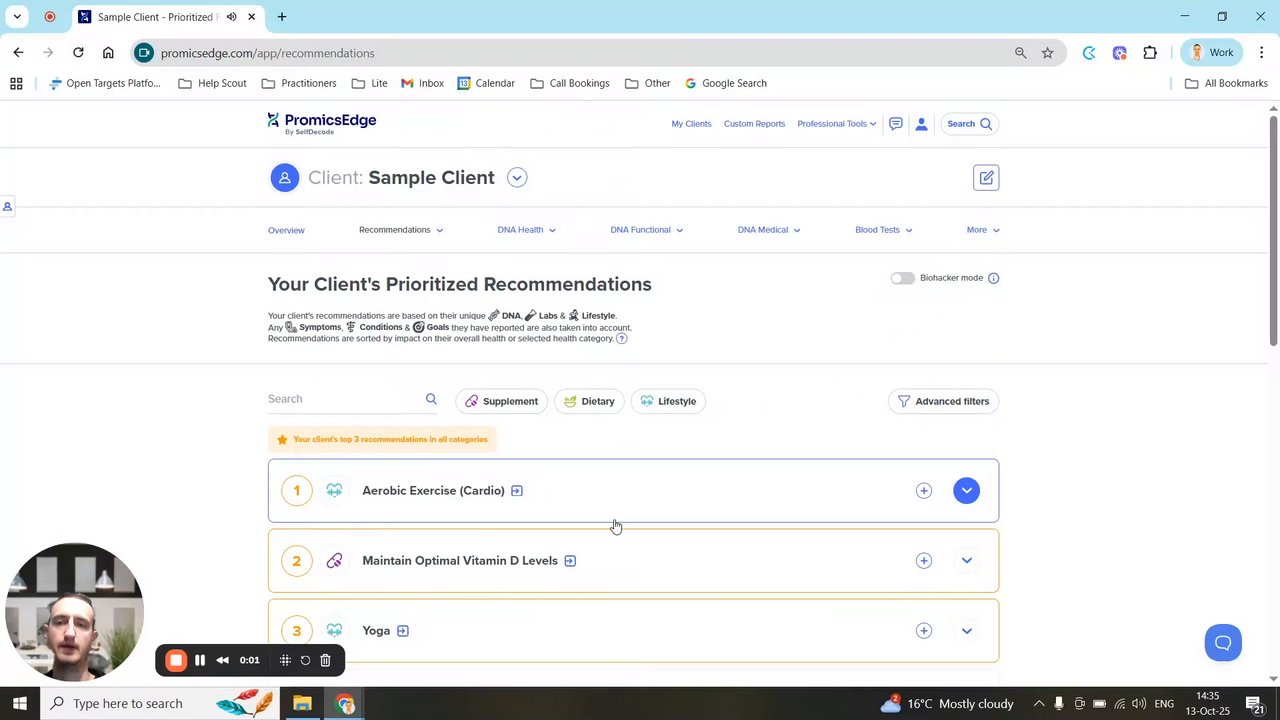Open the Inbox Gmail bookmark
1280x720 pixels.
click(422, 84)
